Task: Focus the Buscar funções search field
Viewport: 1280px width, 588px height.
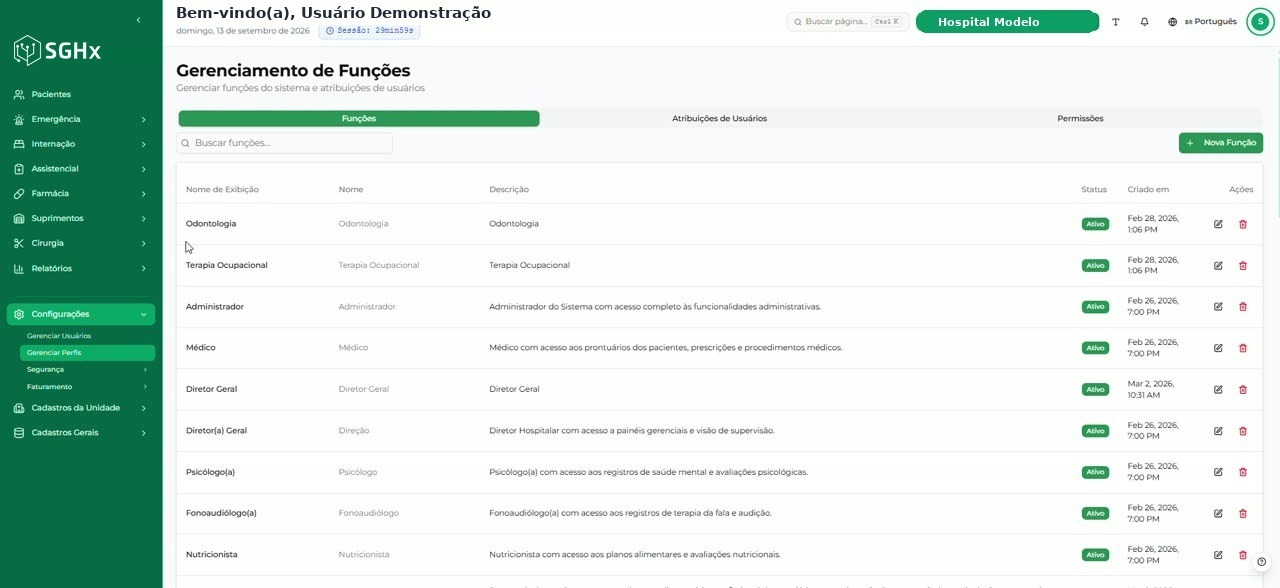Action: click(x=285, y=143)
